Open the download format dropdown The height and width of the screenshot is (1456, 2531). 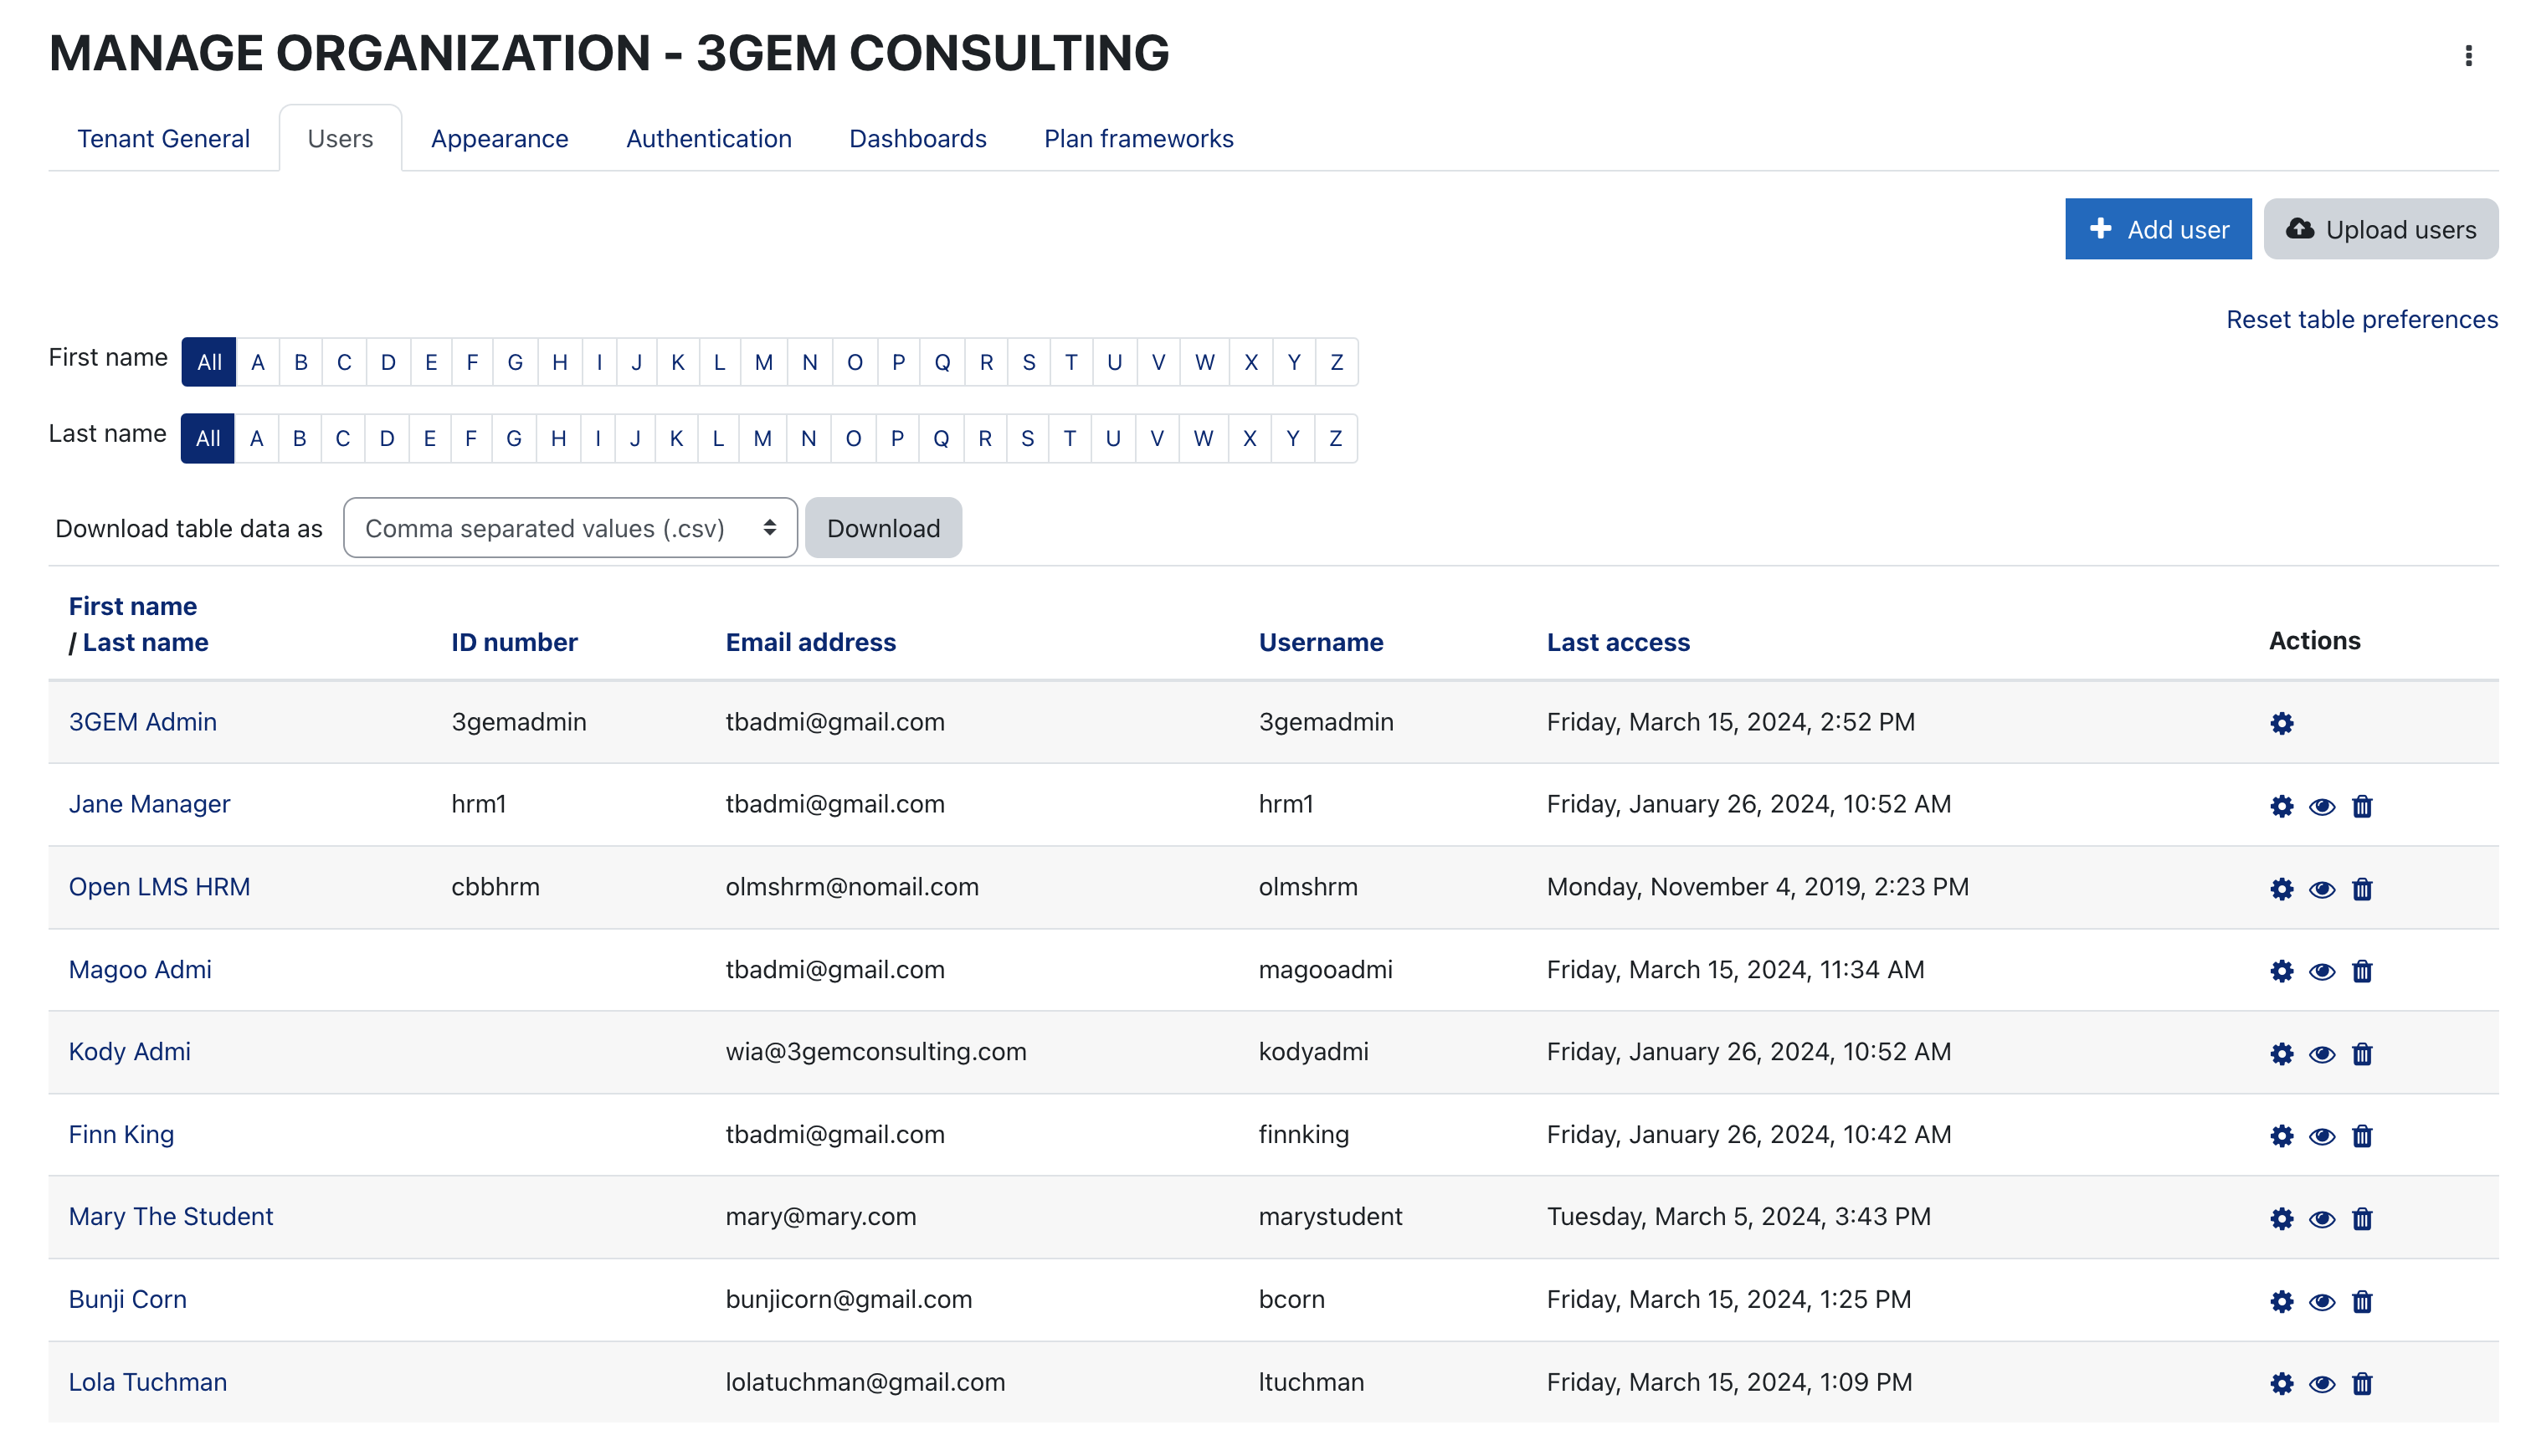pos(570,528)
